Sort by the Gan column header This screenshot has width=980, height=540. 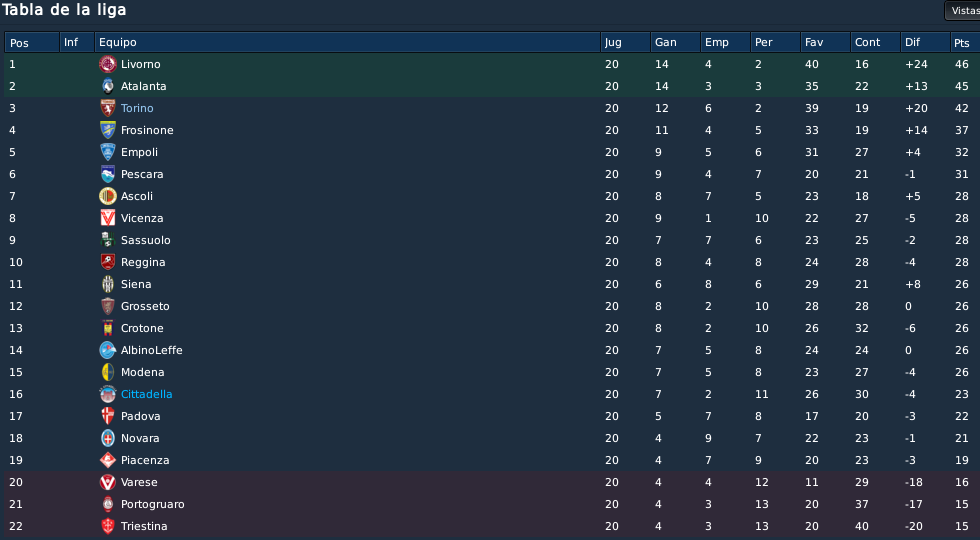coord(675,42)
